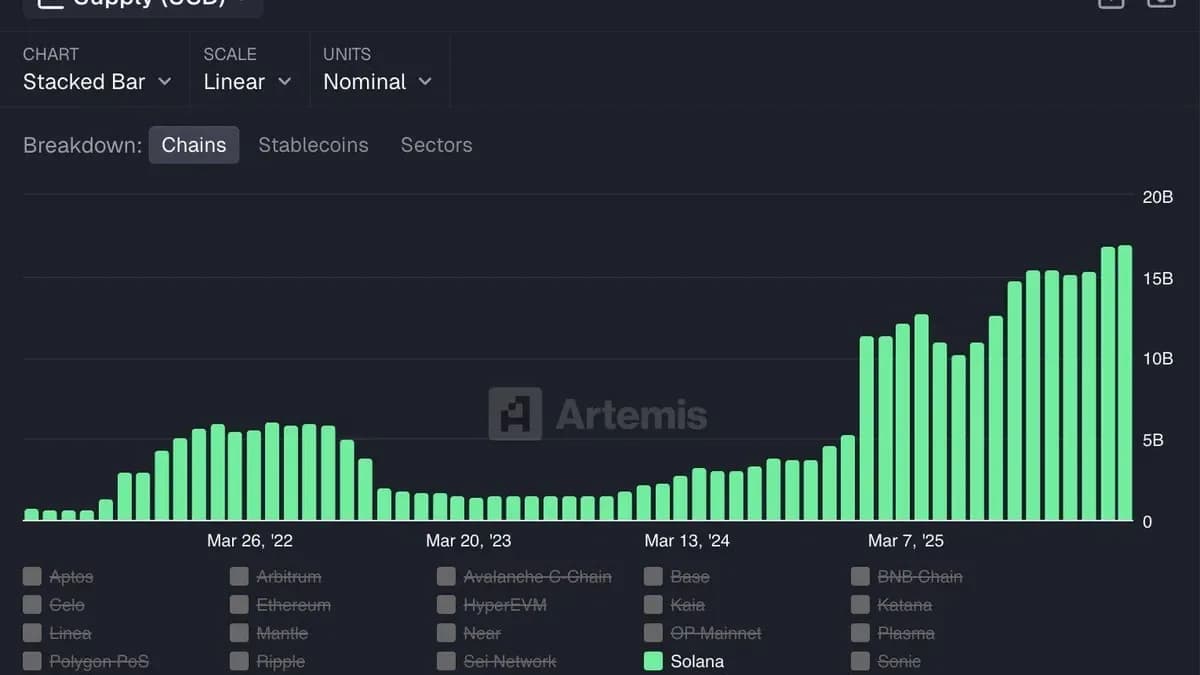The image size is (1200, 675).
Task: Enable the Avalanche C-Chain checkbox
Action: 446,576
